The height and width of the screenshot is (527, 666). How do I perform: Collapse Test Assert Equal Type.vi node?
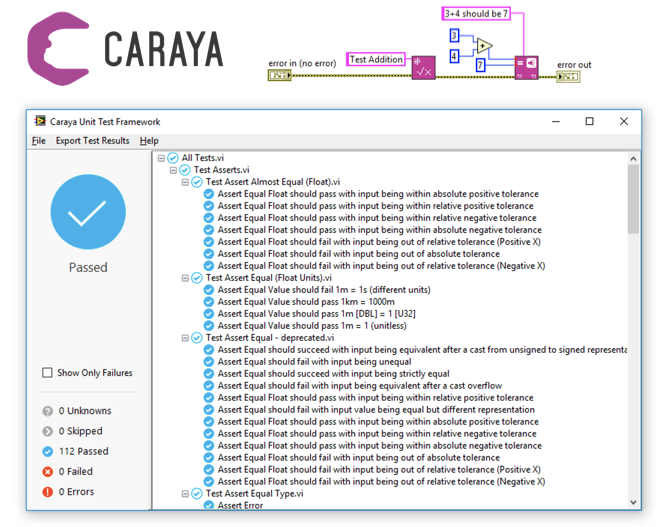click(x=185, y=494)
